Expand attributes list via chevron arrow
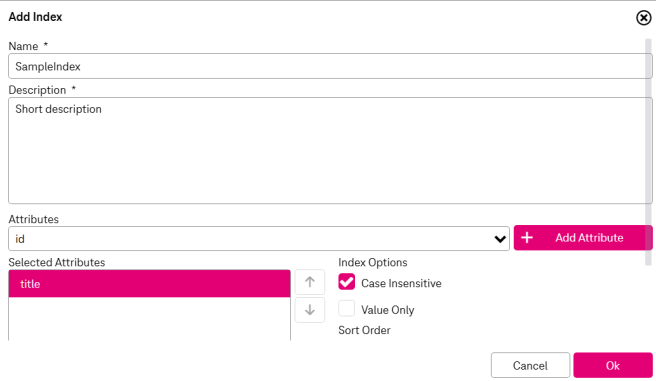Image resolution: width=656 pixels, height=381 pixels. tap(500, 239)
